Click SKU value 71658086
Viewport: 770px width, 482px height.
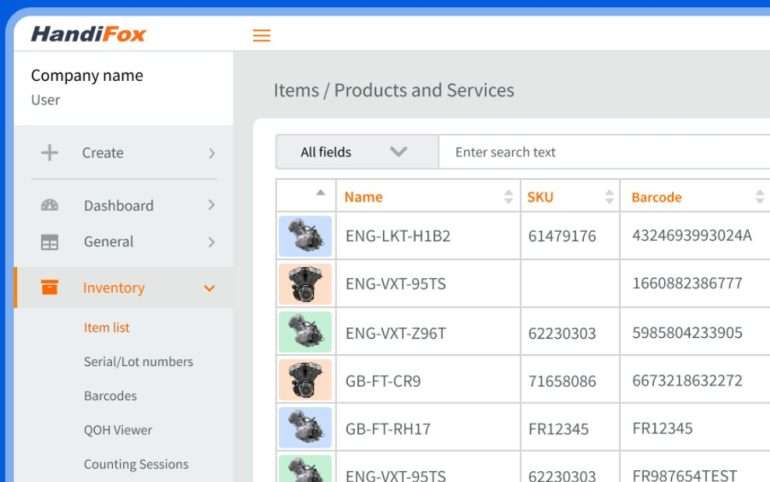(562, 381)
